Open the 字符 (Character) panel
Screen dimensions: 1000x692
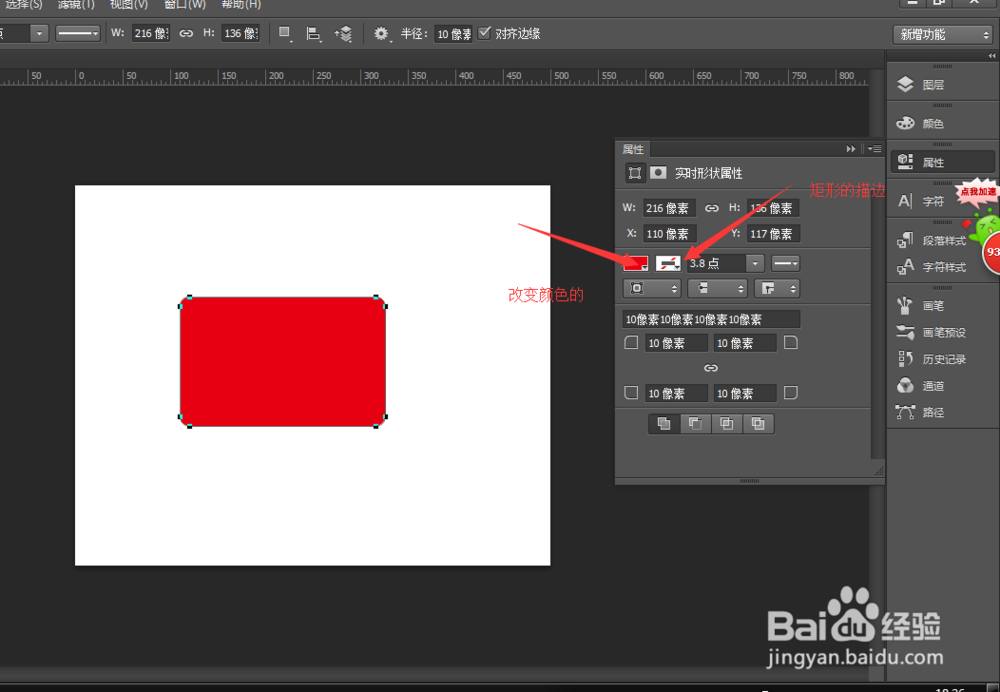(x=923, y=202)
